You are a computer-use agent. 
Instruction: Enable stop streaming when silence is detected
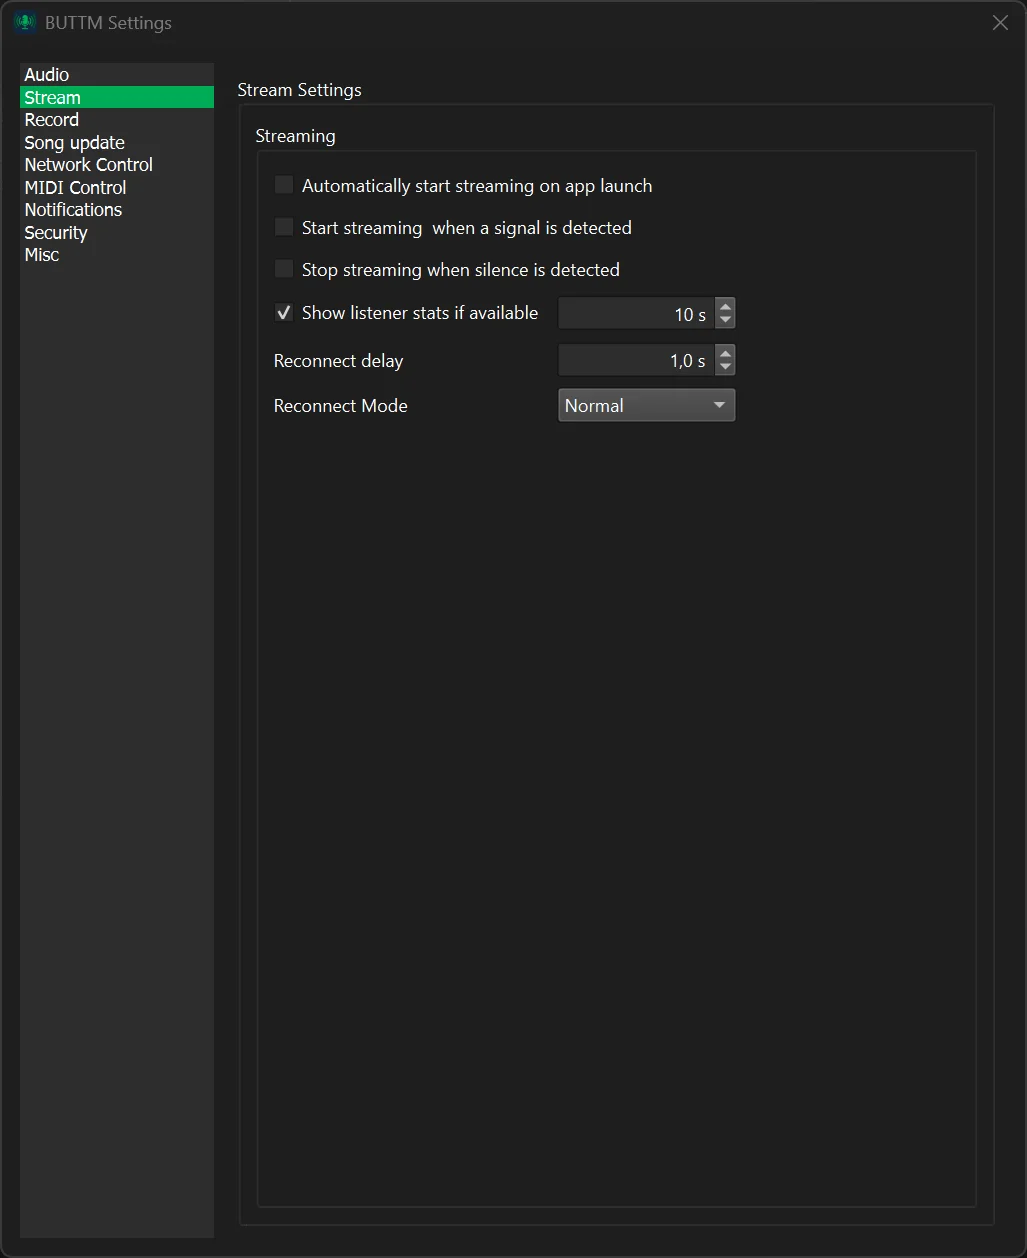coord(283,268)
